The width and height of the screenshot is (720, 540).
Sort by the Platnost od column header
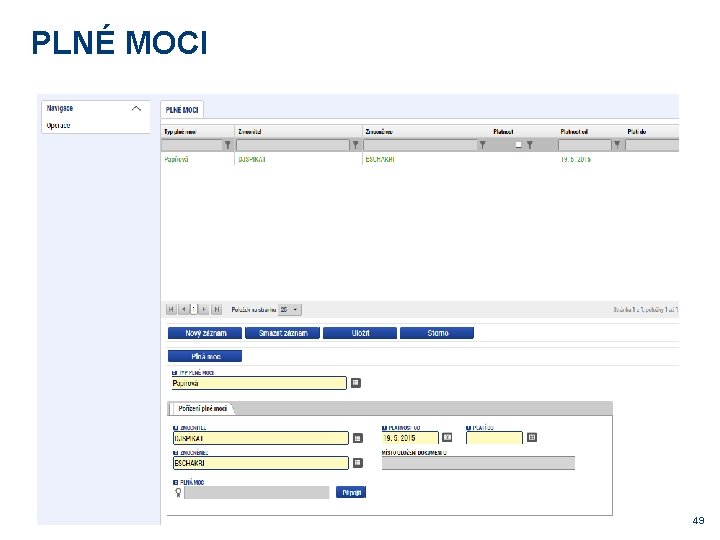point(574,132)
